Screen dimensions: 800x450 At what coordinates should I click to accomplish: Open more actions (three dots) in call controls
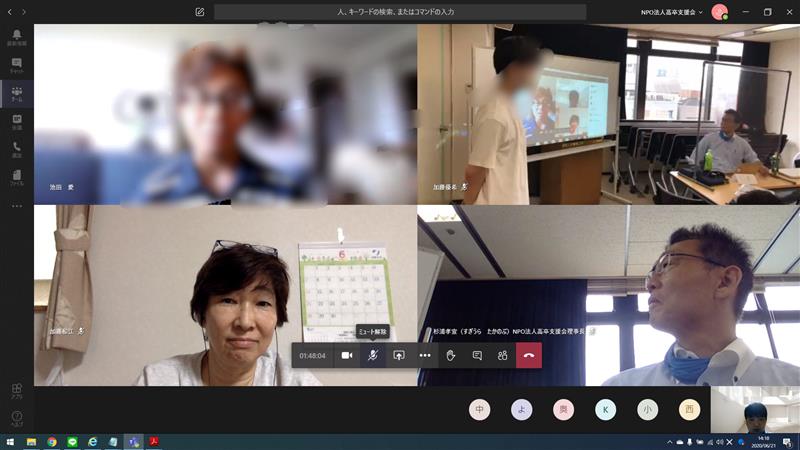coord(425,355)
